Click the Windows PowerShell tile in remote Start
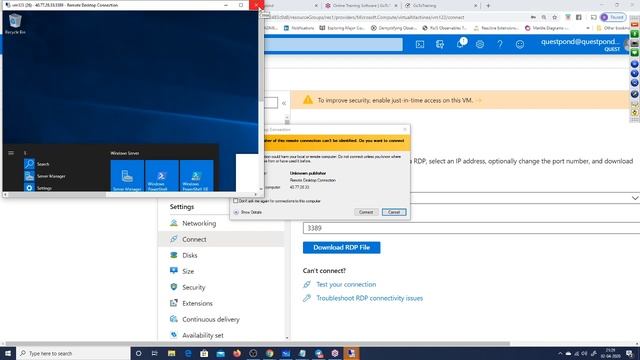Screen dimensions: 640x360 pyautogui.click(x=162, y=176)
